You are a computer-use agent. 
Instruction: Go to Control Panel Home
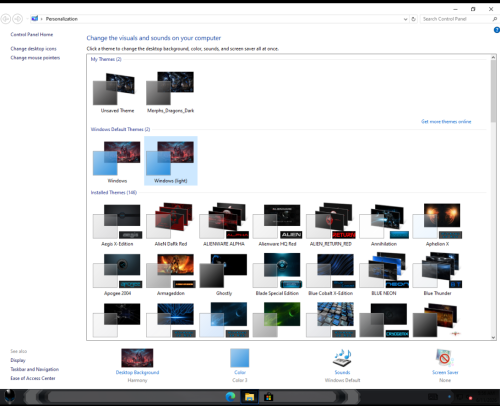pos(32,34)
